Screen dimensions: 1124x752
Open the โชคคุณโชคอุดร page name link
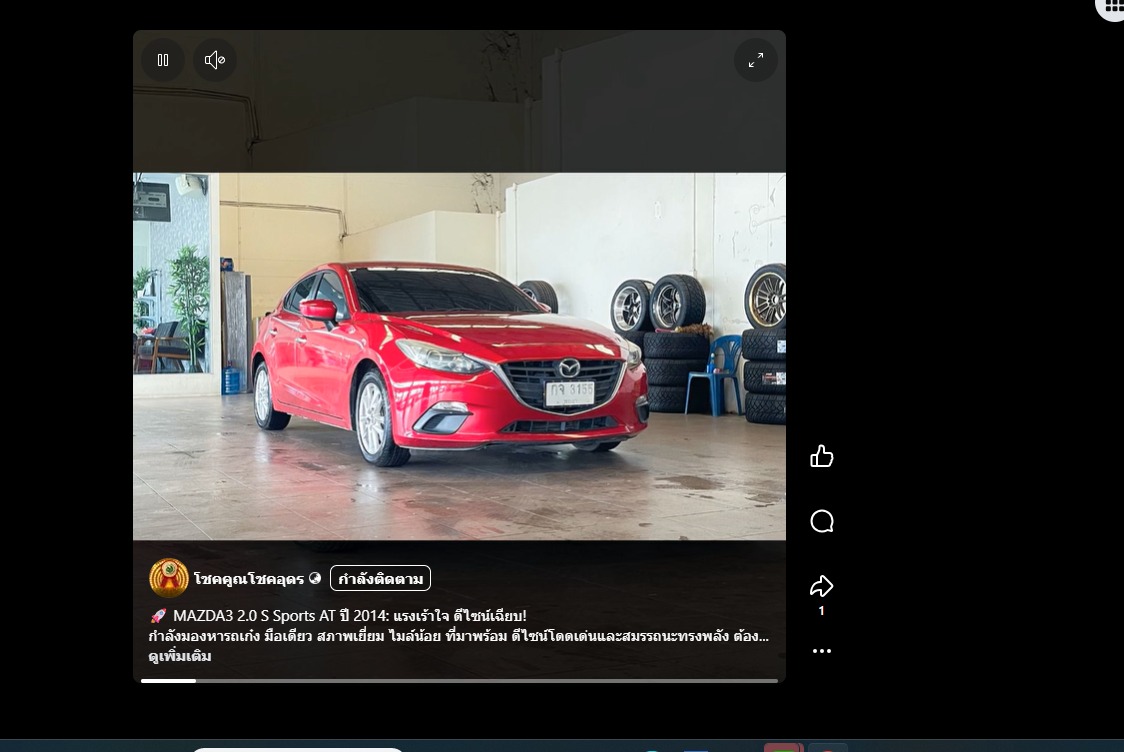[249, 578]
